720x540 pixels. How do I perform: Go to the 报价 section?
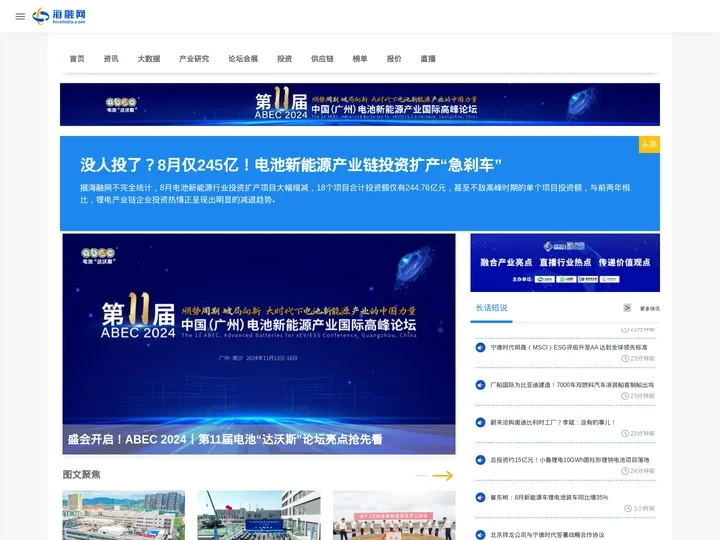394,59
